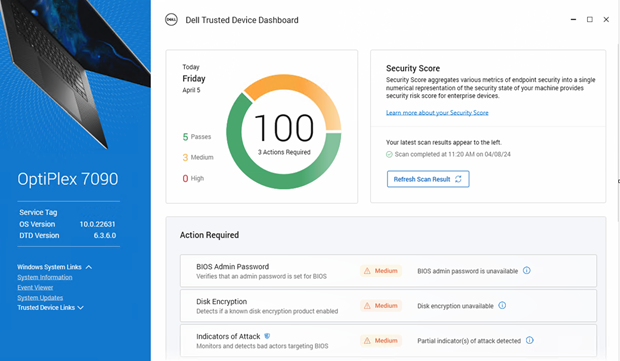This screenshot has width=620, height=361.
Task: Open the System Updates link
Action: click(40, 298)
